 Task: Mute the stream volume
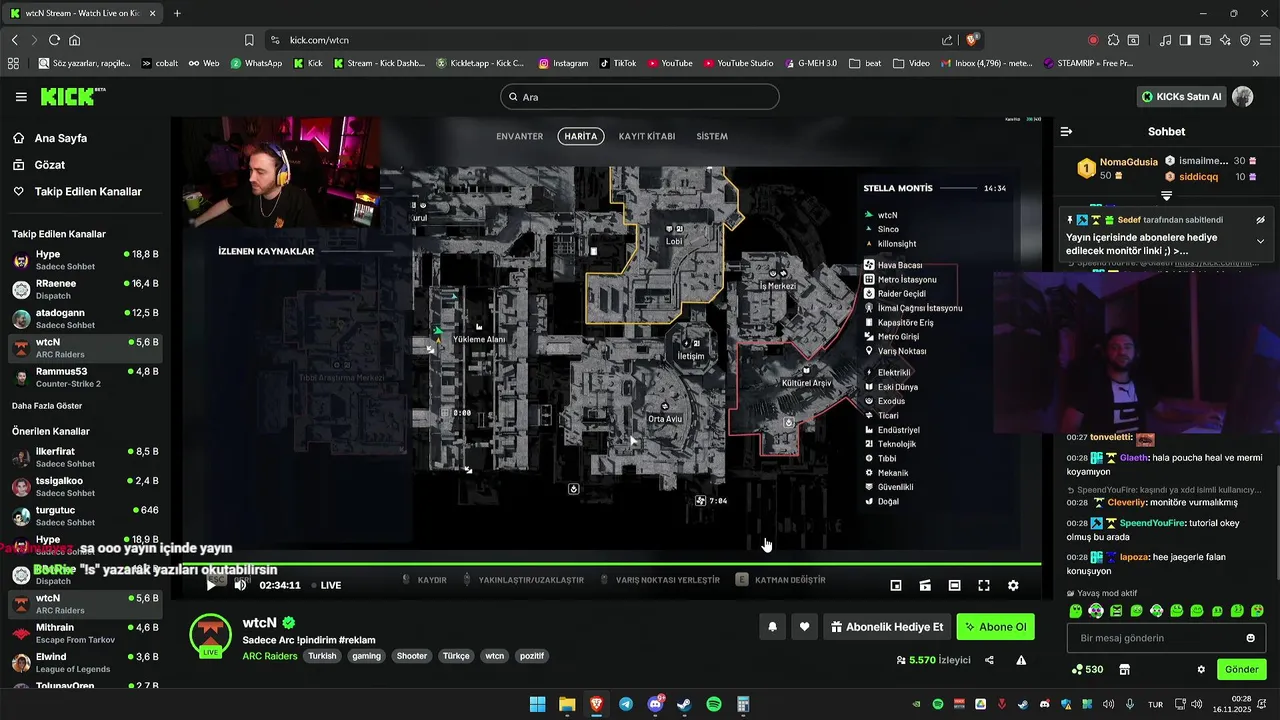tap(240, 585)
